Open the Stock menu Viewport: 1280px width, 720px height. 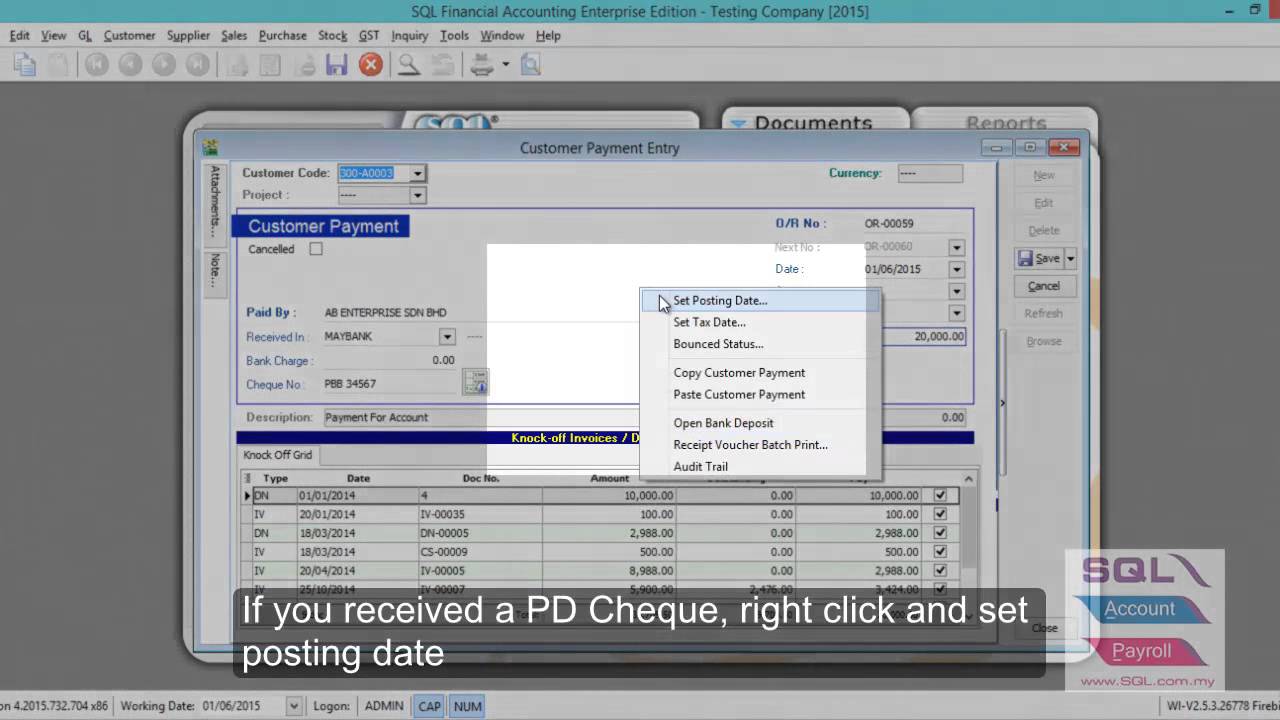(332, 35)
